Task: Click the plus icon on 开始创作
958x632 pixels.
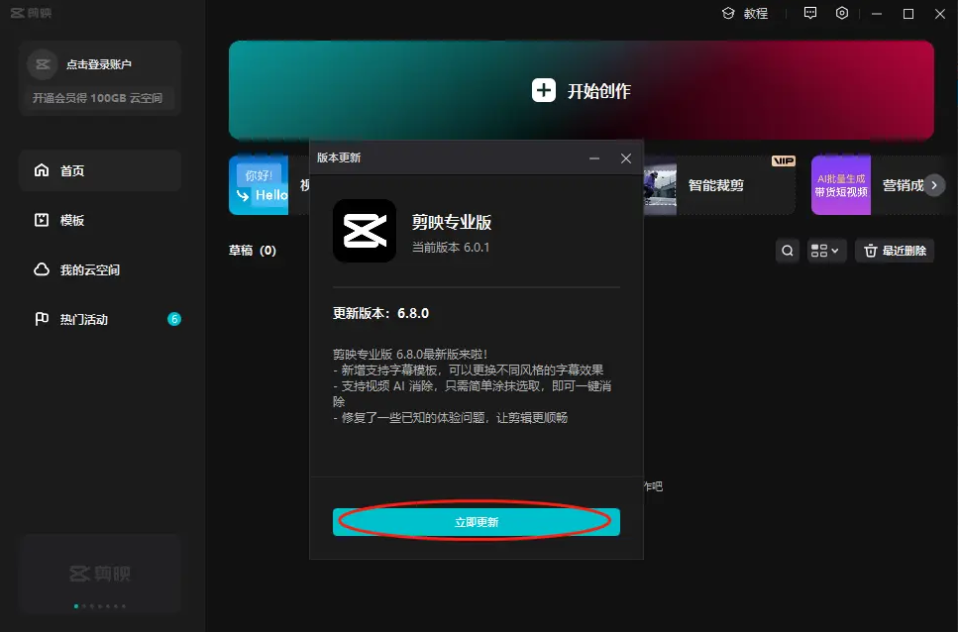Action: pyautogui.click(x=543, y=90)
